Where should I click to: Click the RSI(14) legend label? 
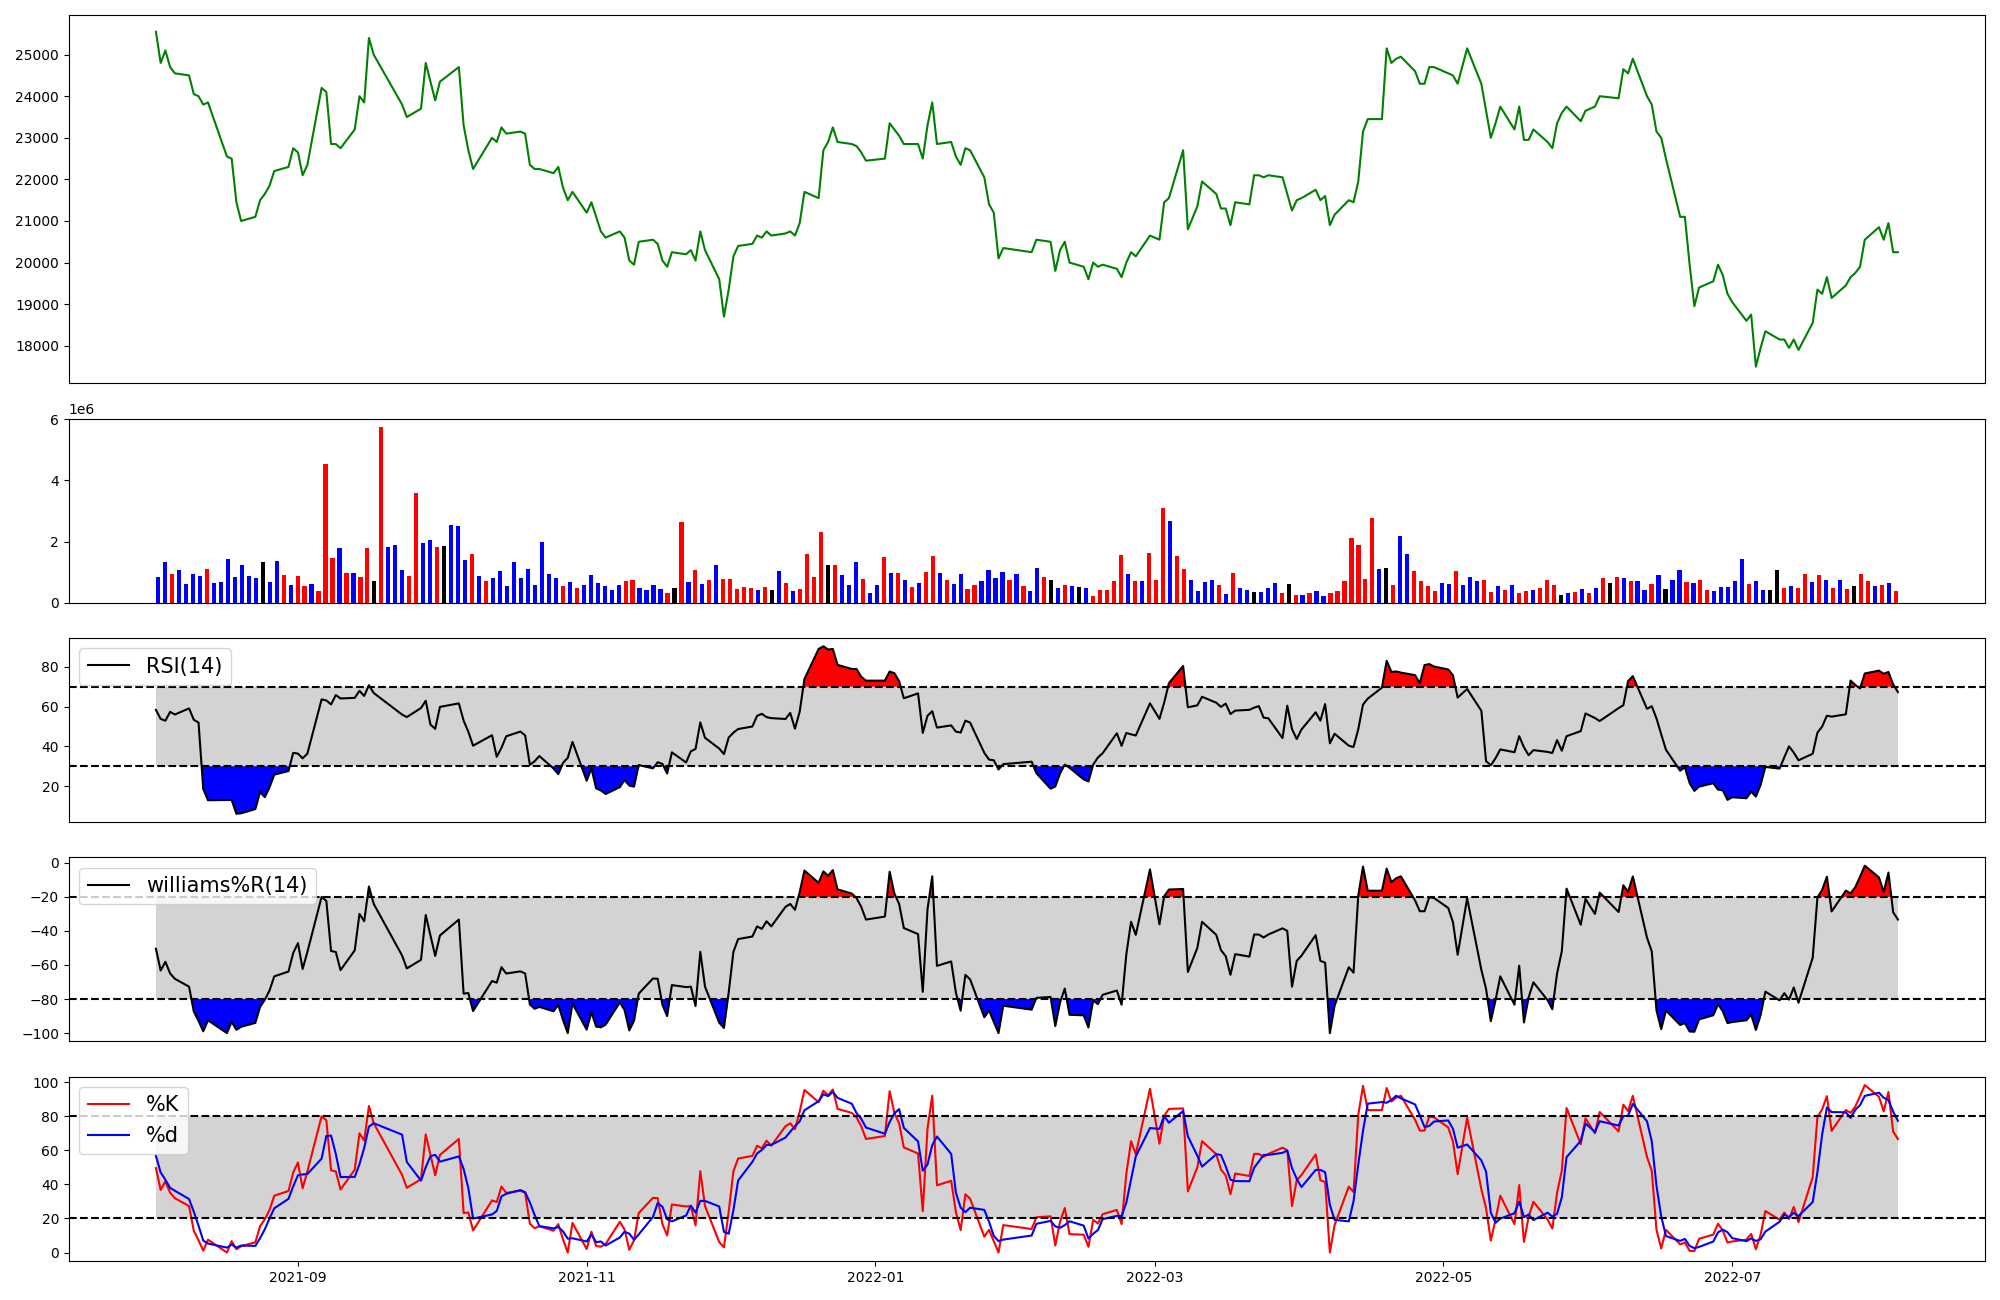pyautogui.click(x=184, y=666)
